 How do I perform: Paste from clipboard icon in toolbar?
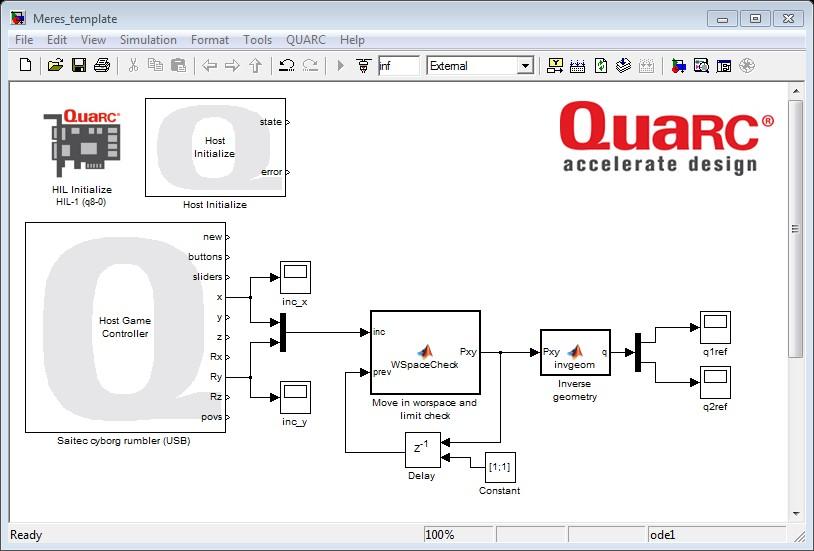pos(178,65)
